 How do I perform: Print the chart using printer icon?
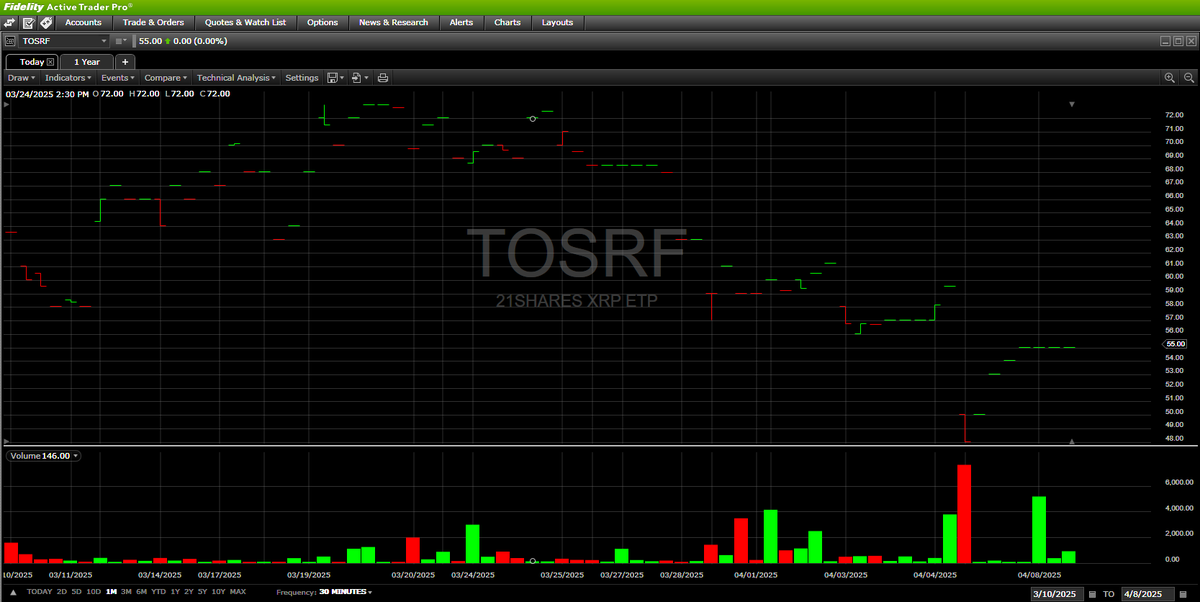382,77
